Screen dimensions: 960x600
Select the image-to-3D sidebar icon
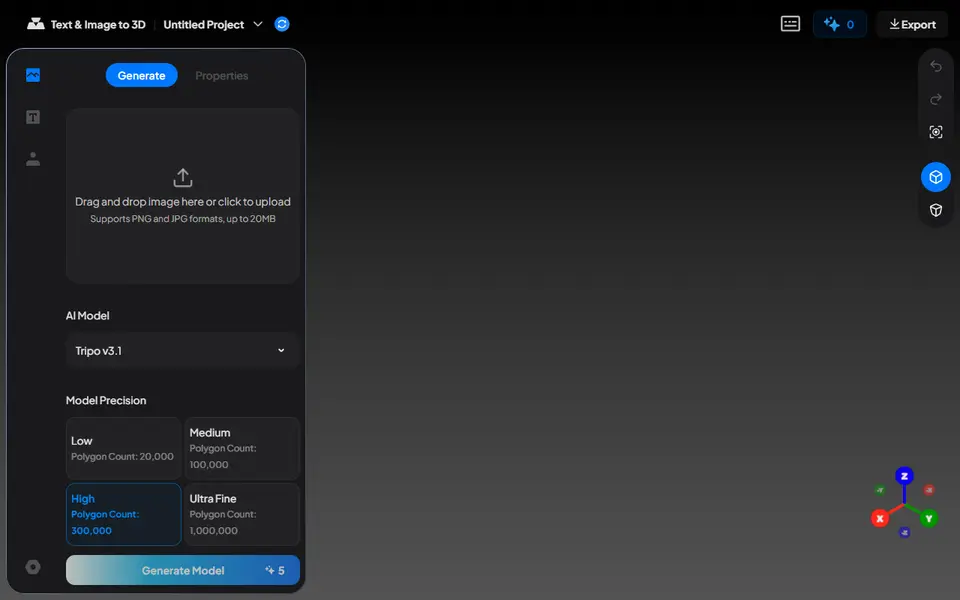pos(33,75)
